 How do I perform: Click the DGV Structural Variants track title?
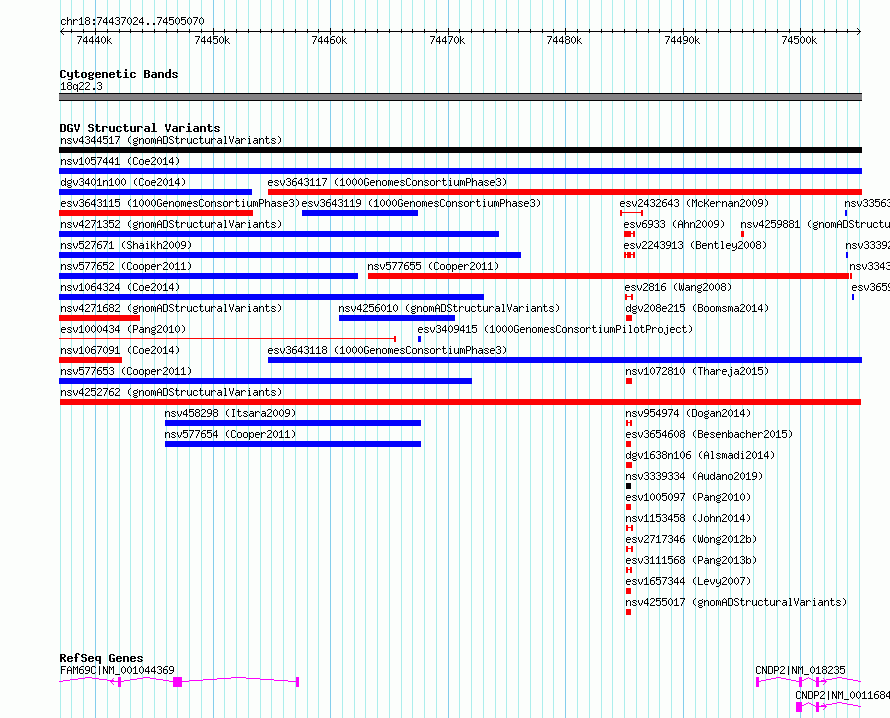tap(140, 128)
